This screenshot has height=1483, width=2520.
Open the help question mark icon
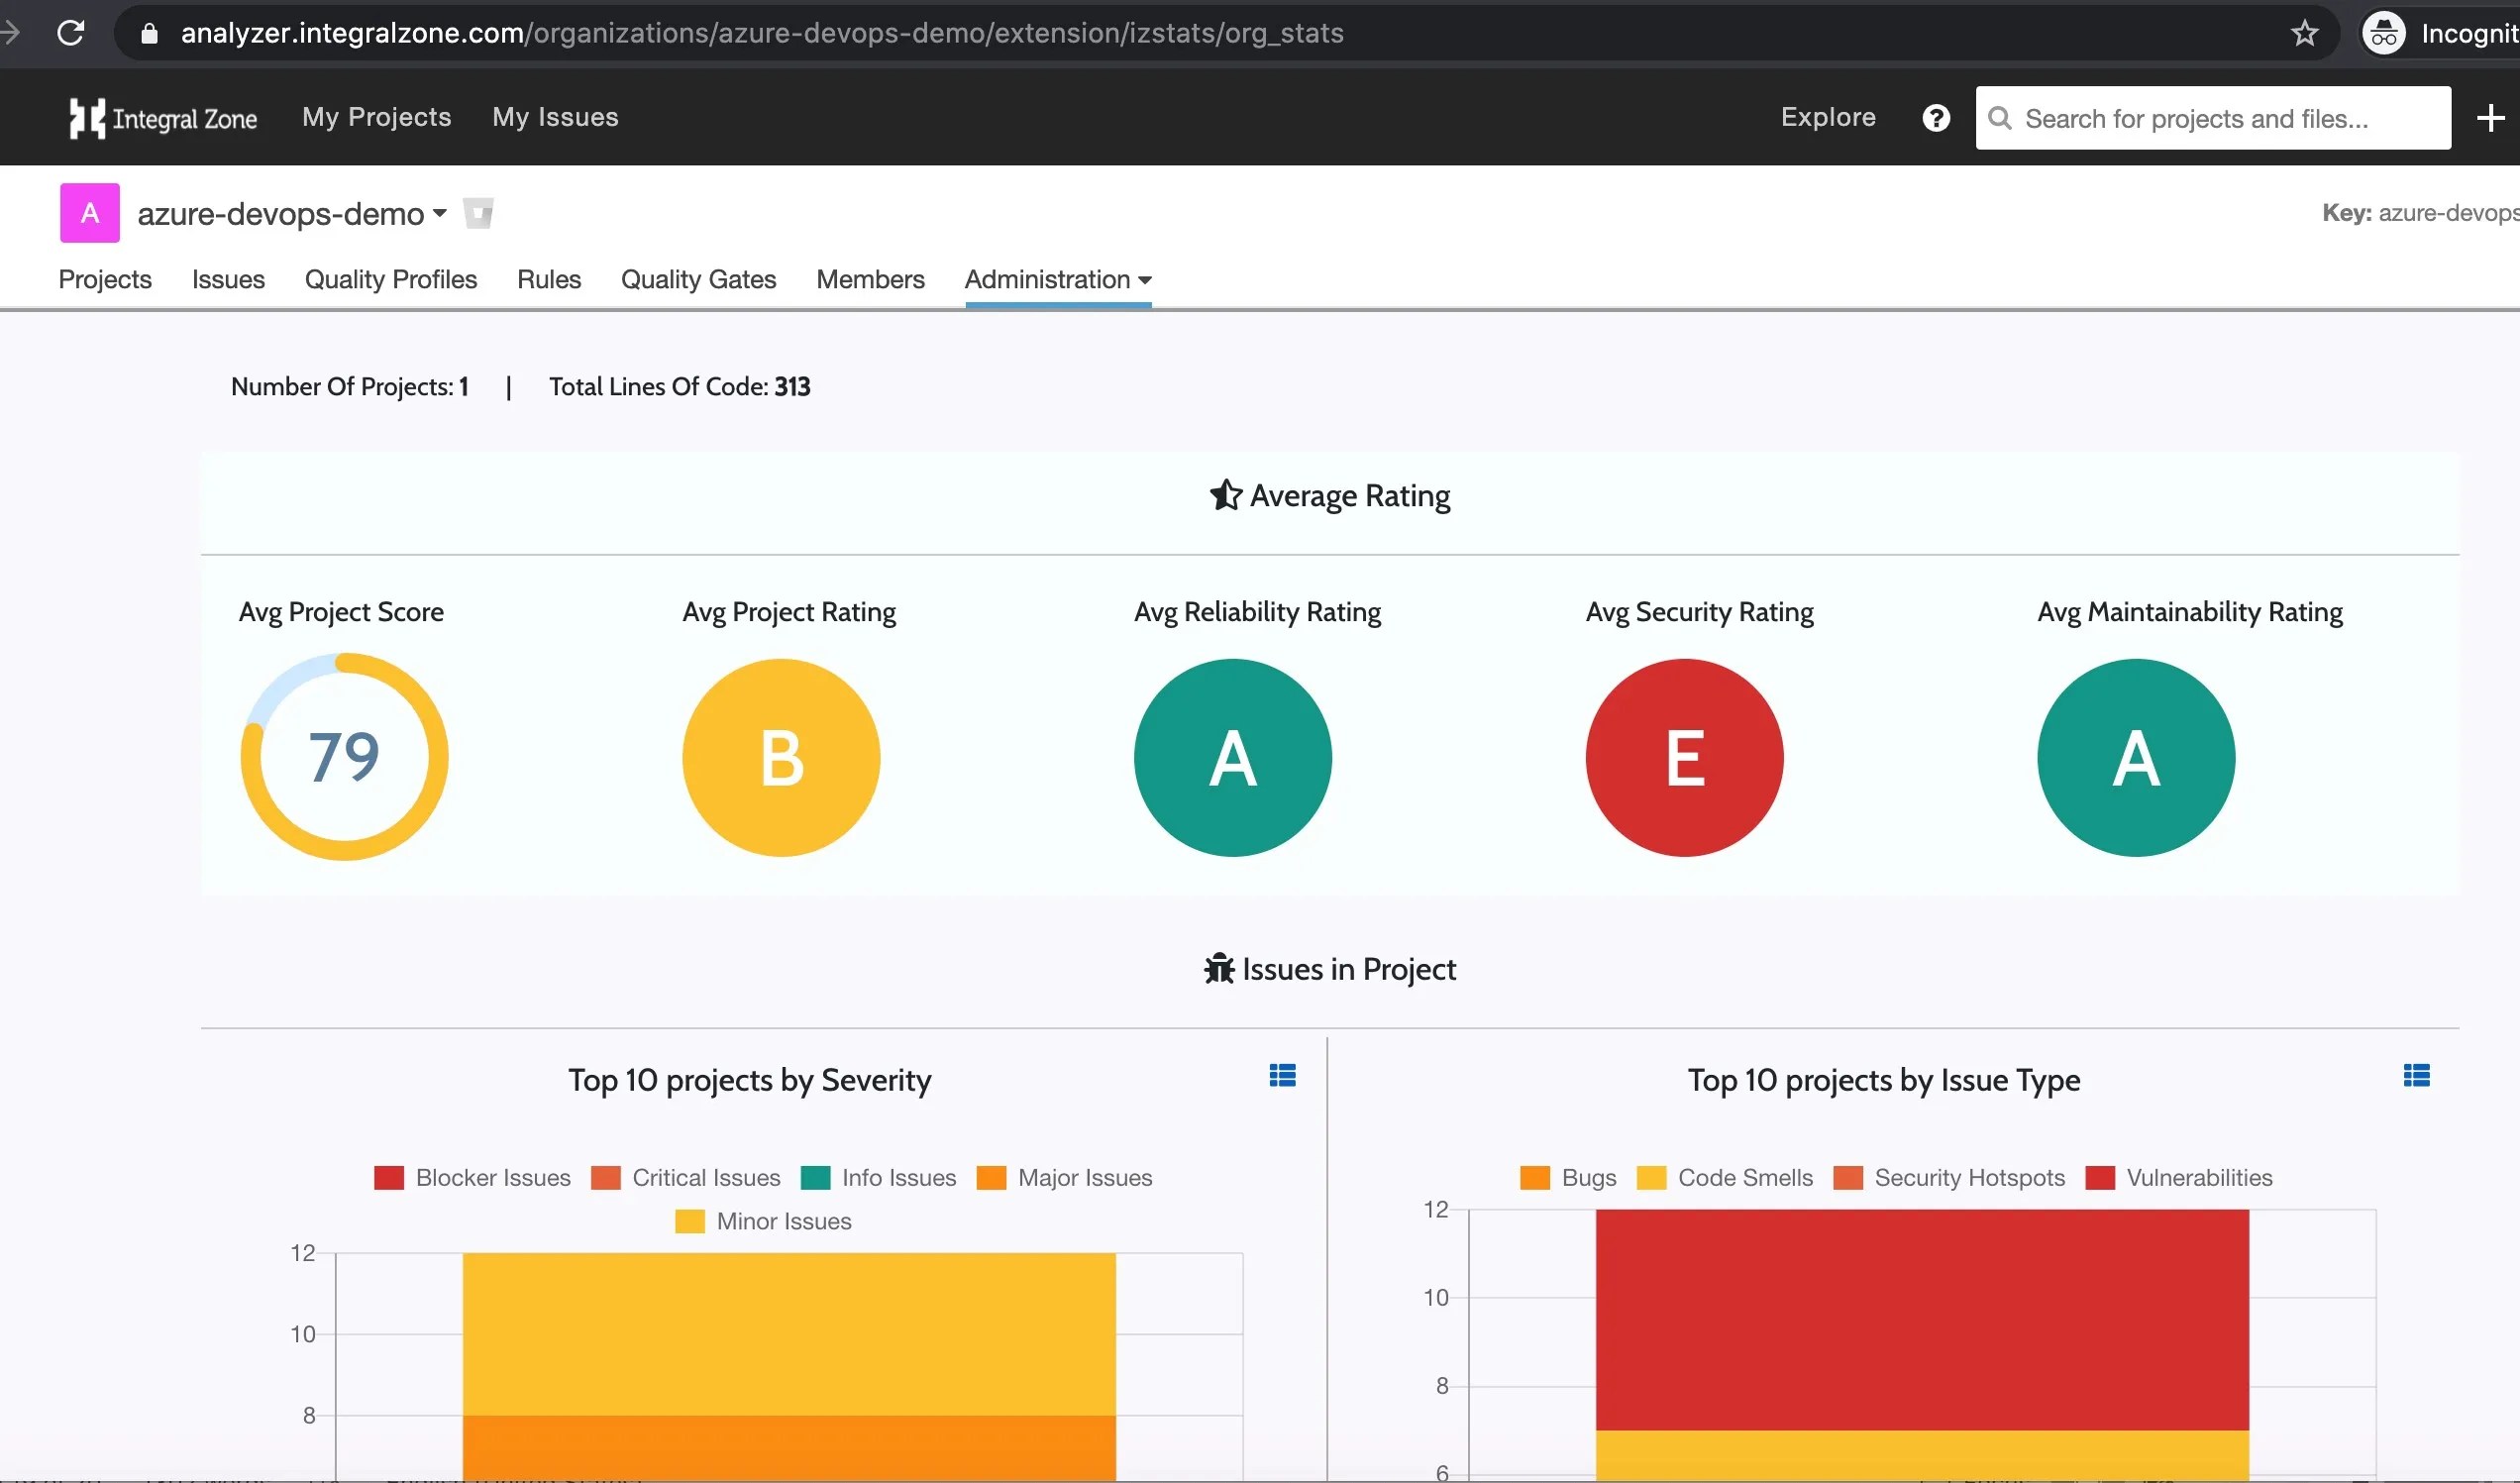[1935, 118]
